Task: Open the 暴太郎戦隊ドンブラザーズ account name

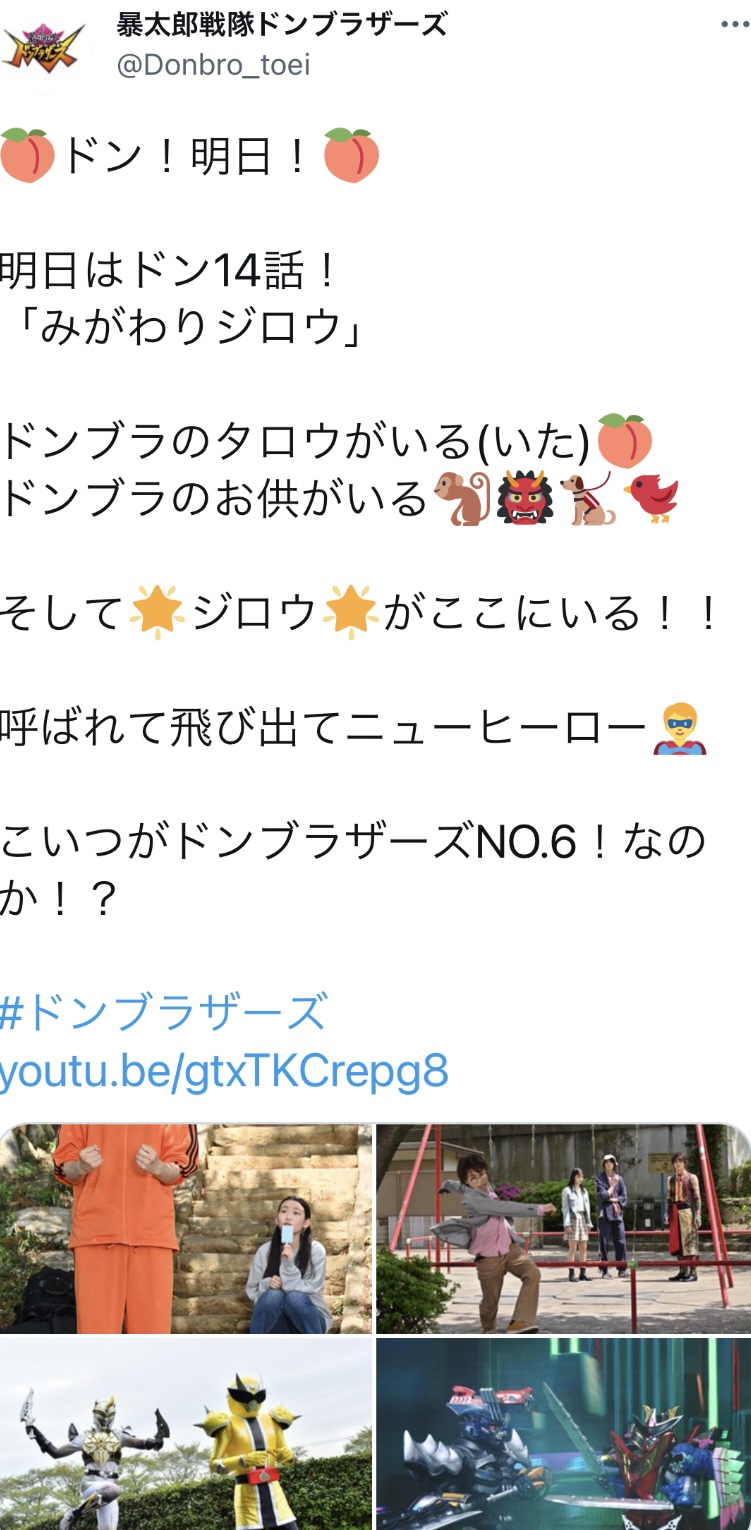Action: tap(282, 24)
